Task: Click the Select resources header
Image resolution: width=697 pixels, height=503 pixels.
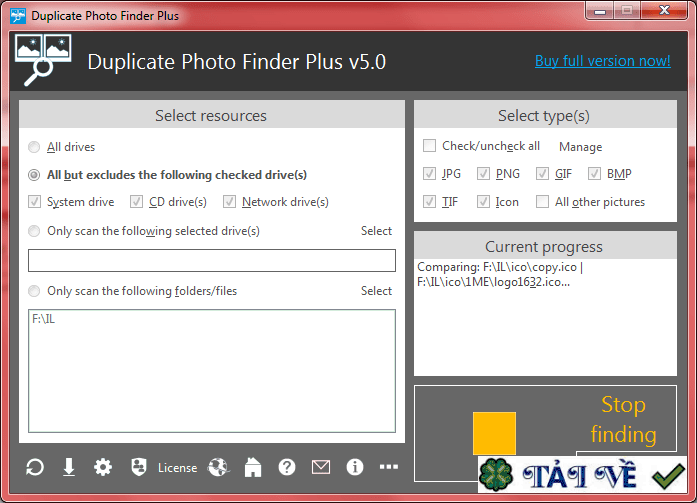Action: tap(212, 116)
